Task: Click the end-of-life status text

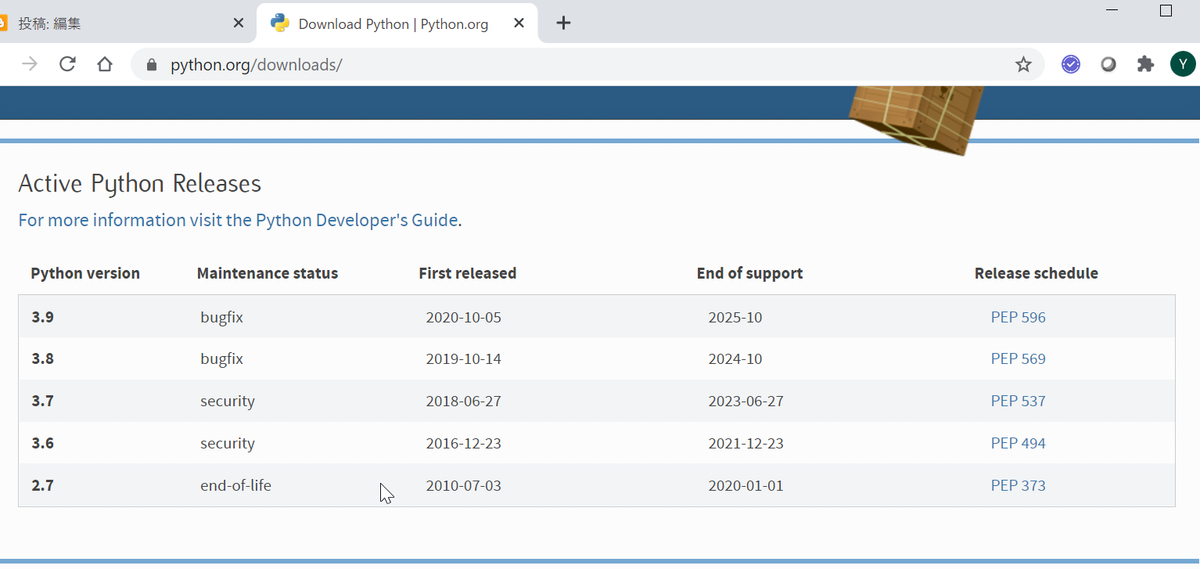Action: click(x=235, y=485)
